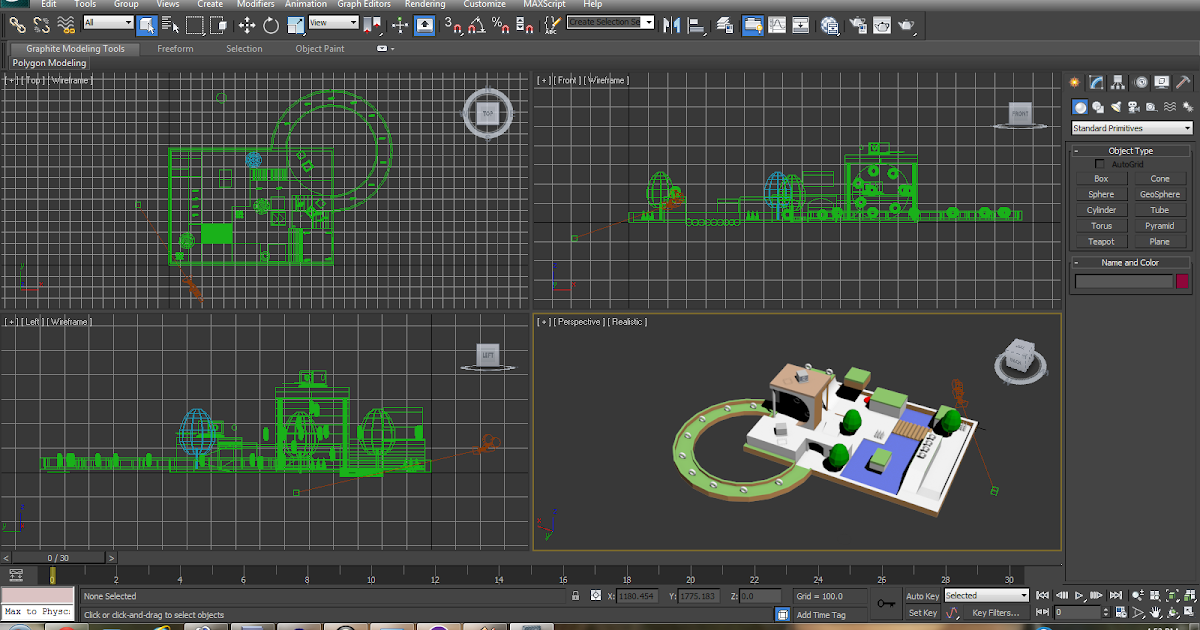This screenshot has width=1200, height=630.
Task: Select the Lights creation category
Action: coord(1115,106)
